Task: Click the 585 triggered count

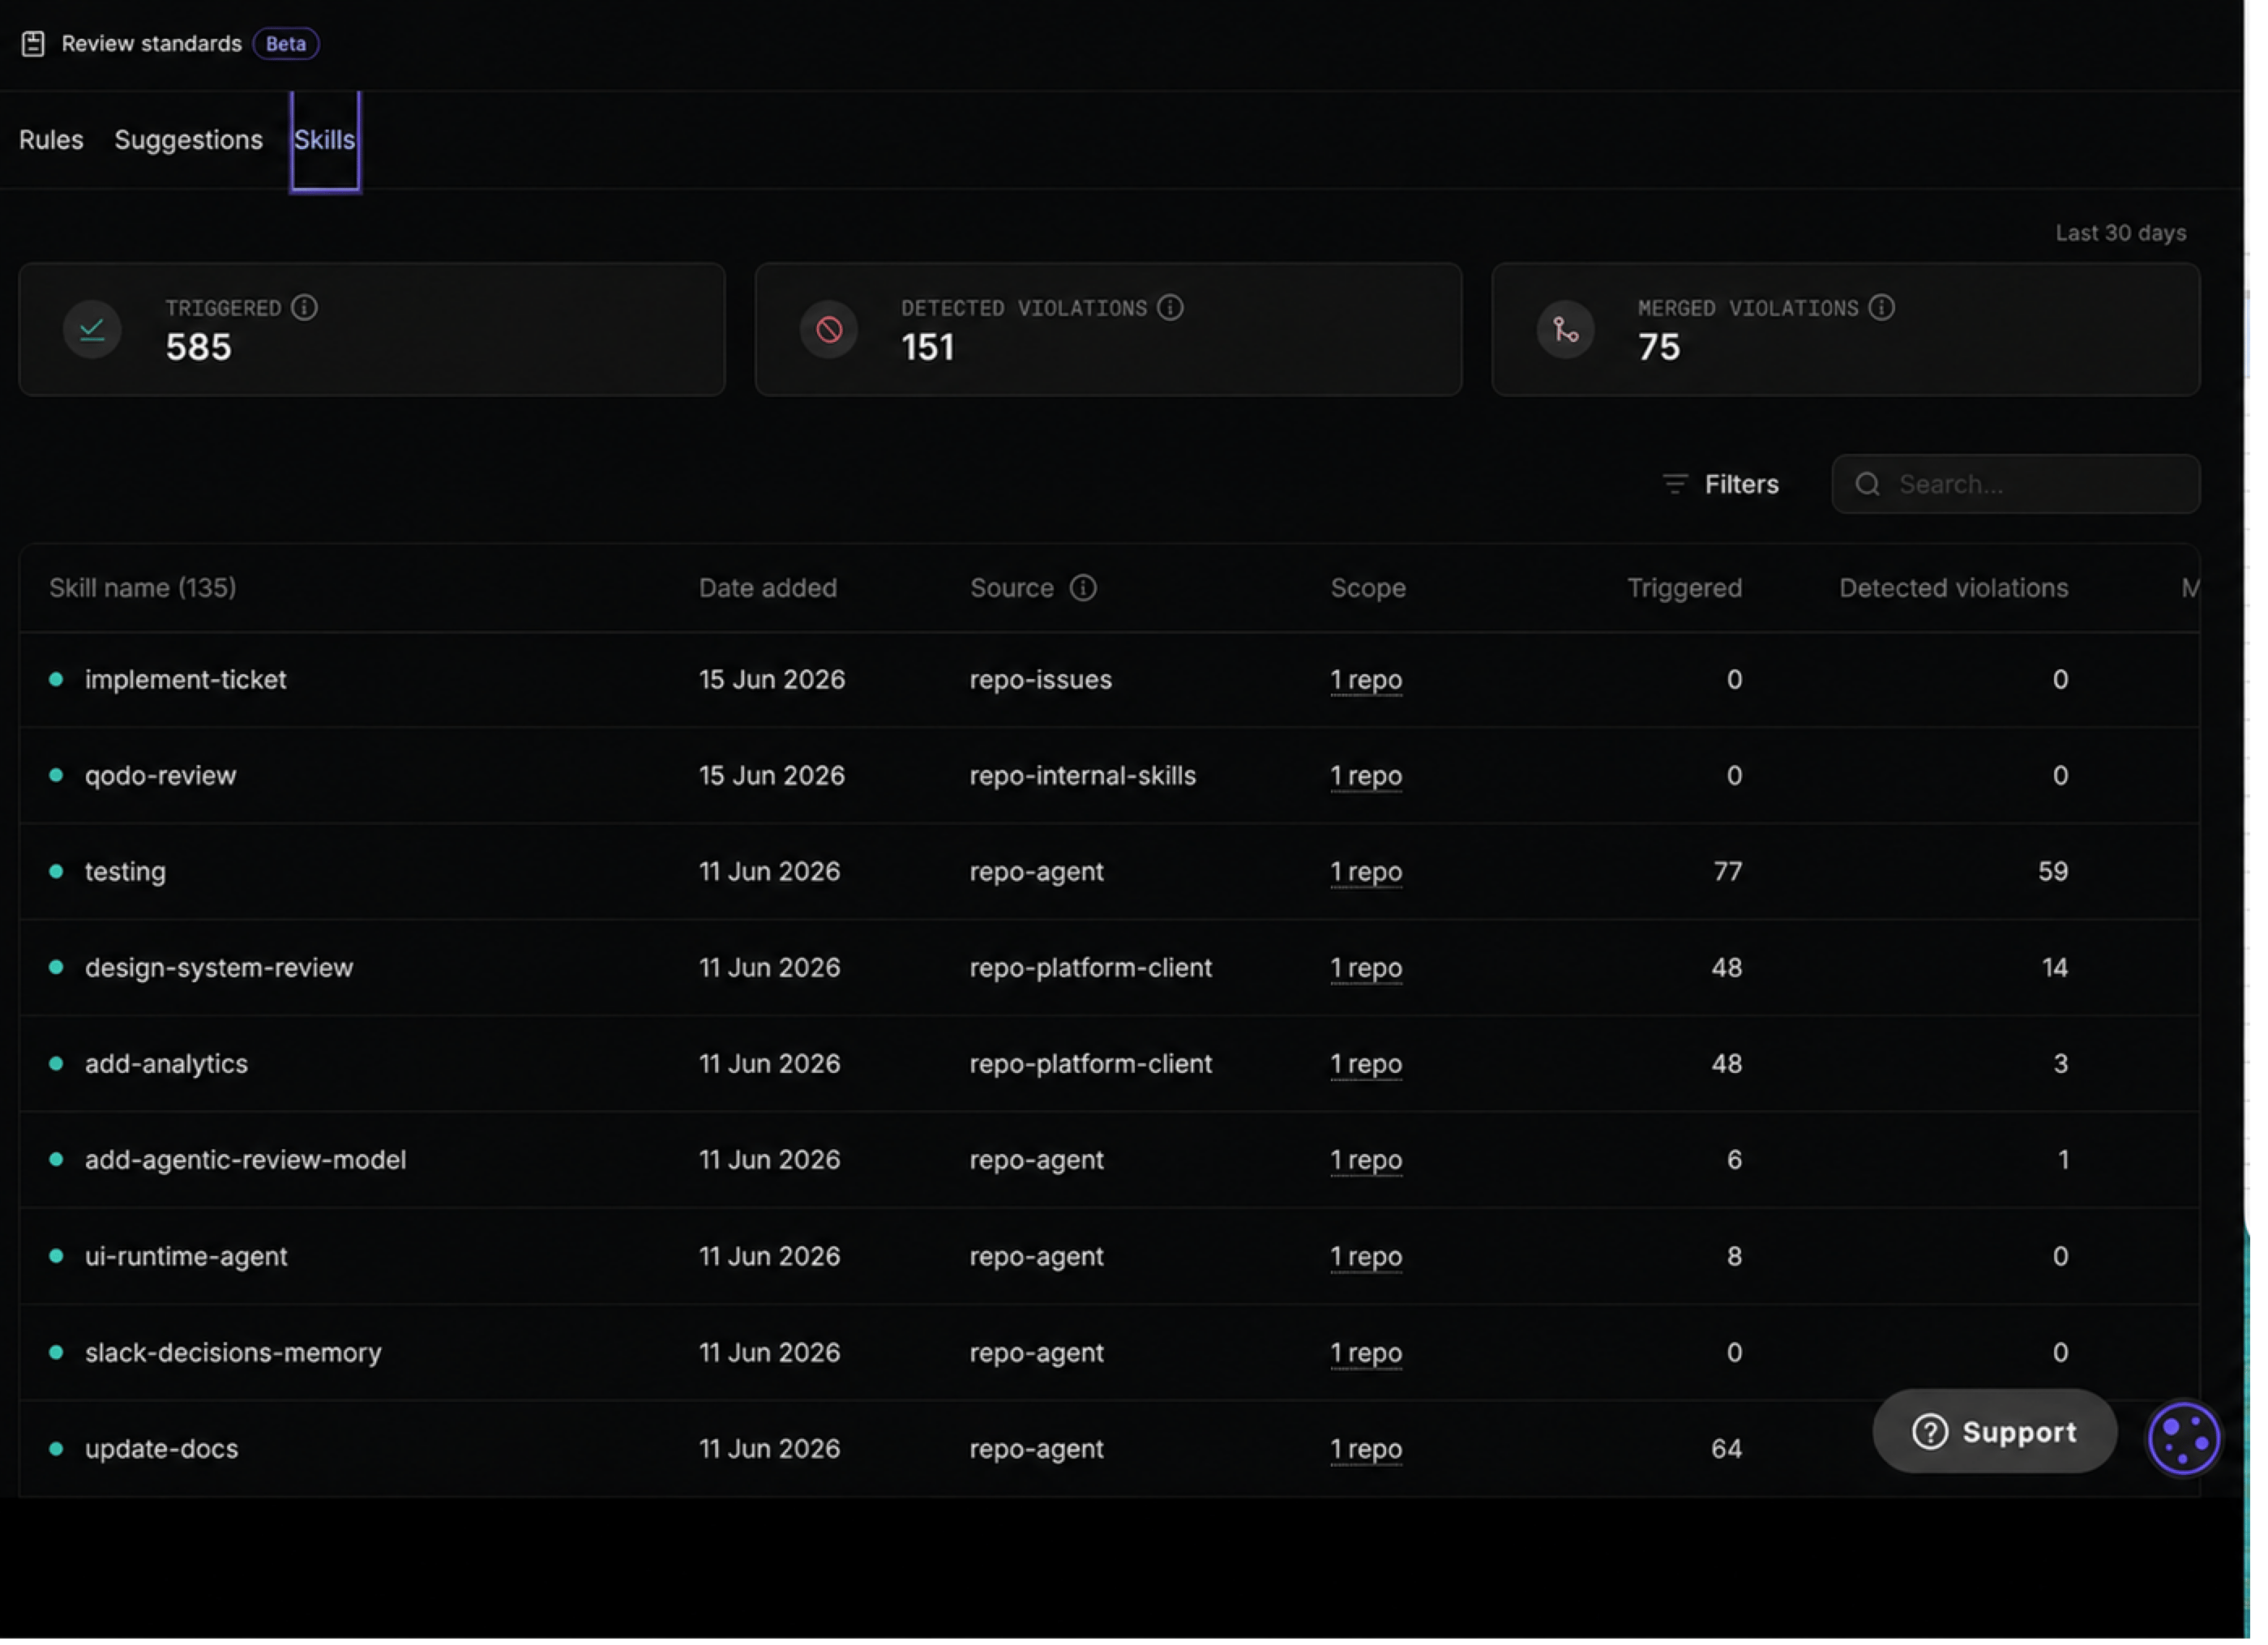Action: tap(199, 349)
